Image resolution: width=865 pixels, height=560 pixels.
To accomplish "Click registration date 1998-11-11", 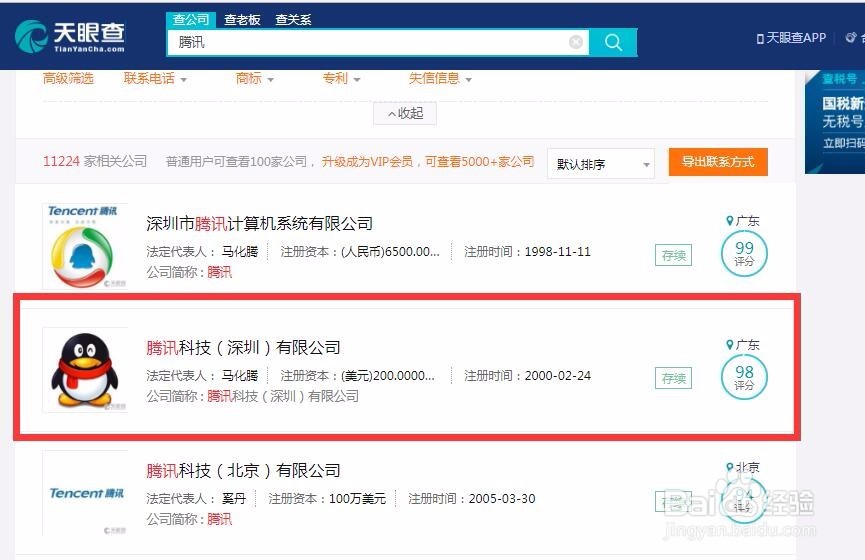I will 557,252.
